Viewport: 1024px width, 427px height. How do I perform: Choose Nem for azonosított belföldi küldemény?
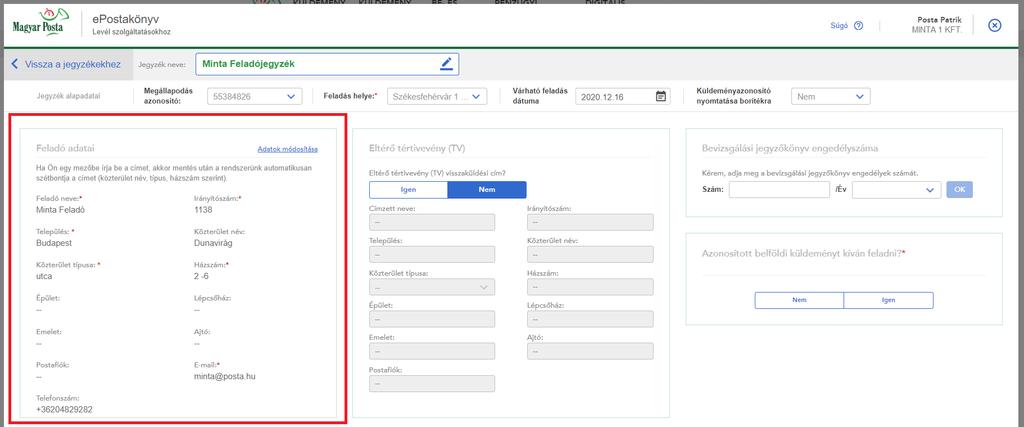(x=799, y=300)
